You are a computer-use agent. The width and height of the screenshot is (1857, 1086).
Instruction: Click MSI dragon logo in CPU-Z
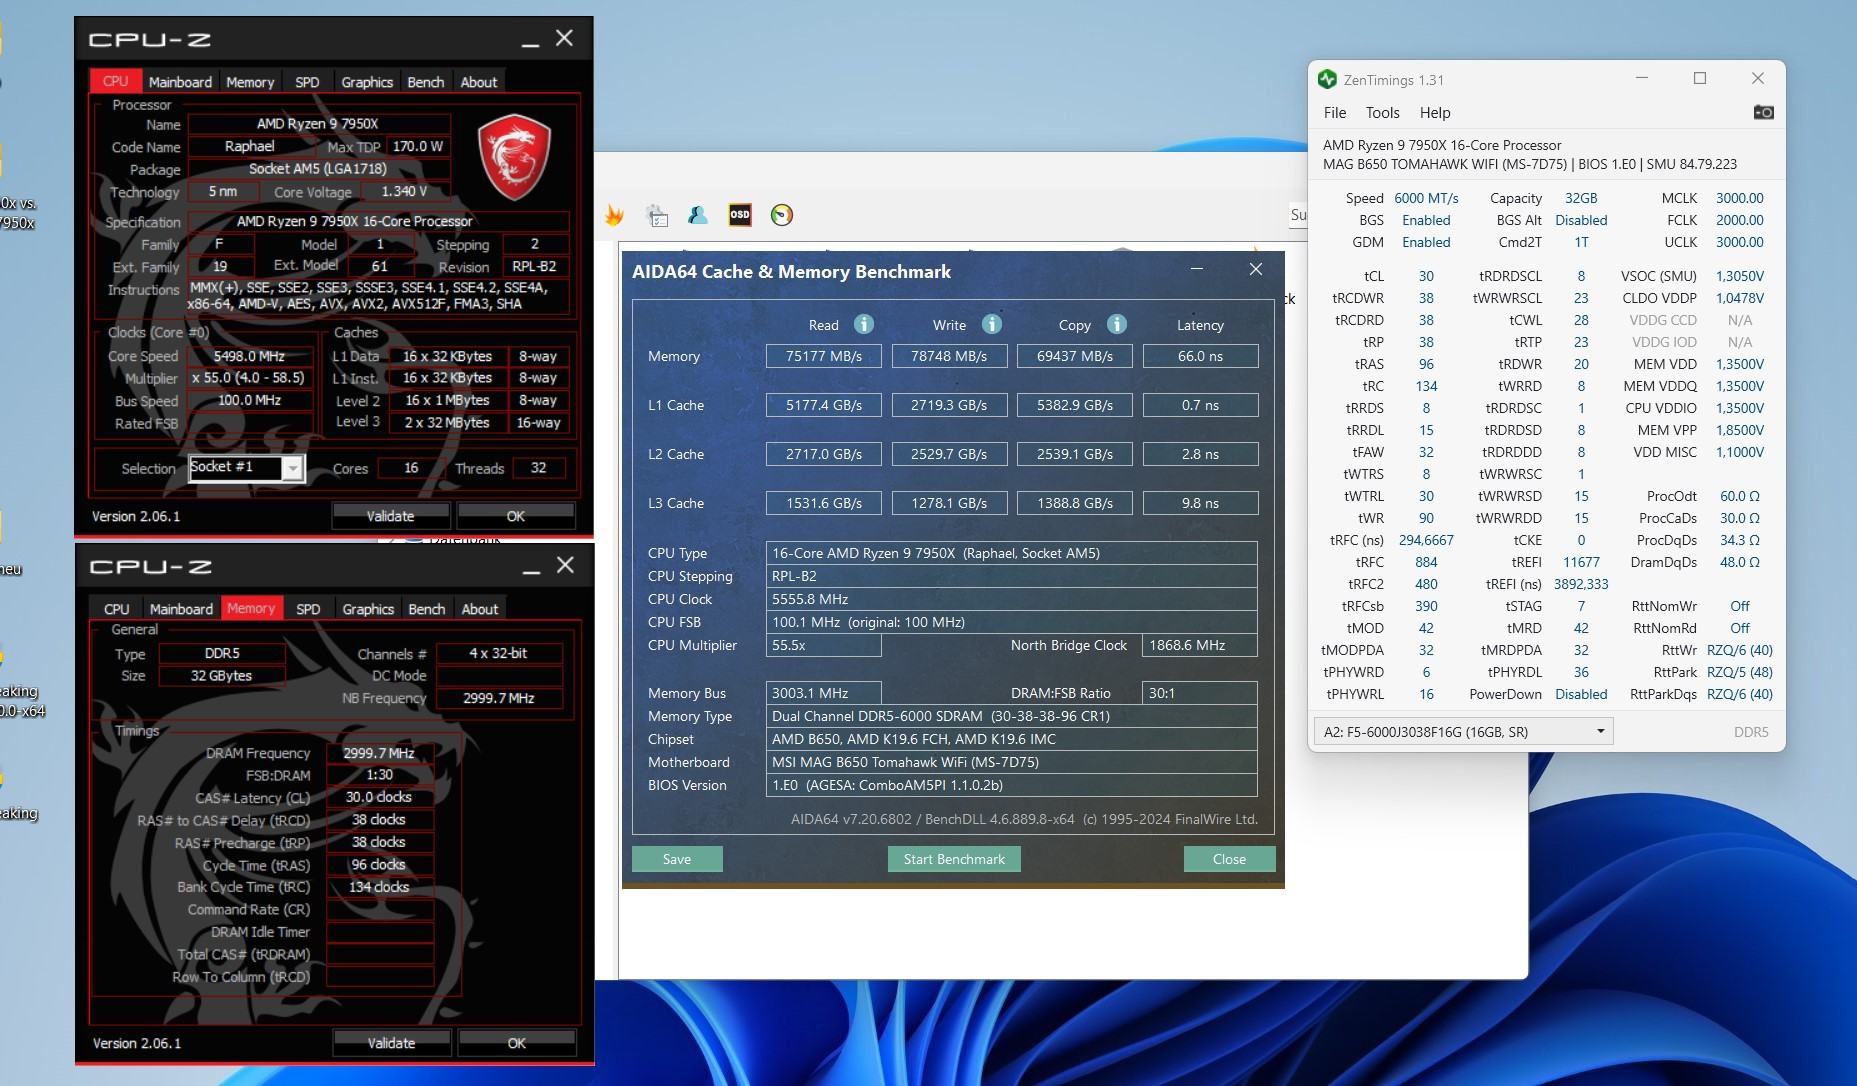(514, 157)
